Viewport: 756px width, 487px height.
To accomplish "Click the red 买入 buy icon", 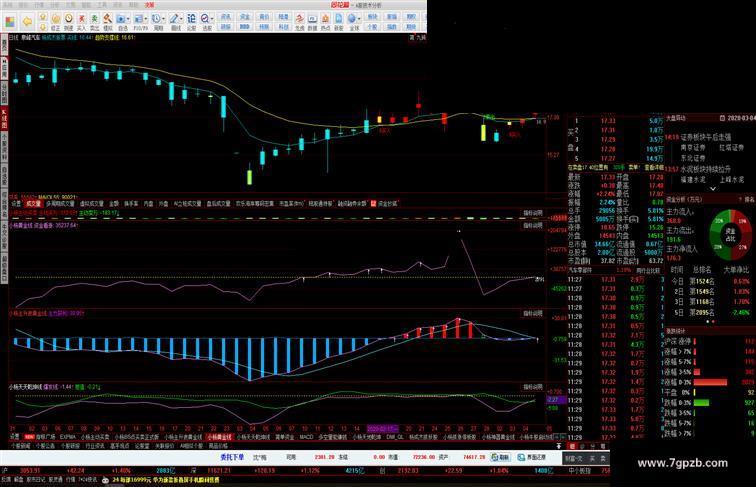I will (82, 22).
